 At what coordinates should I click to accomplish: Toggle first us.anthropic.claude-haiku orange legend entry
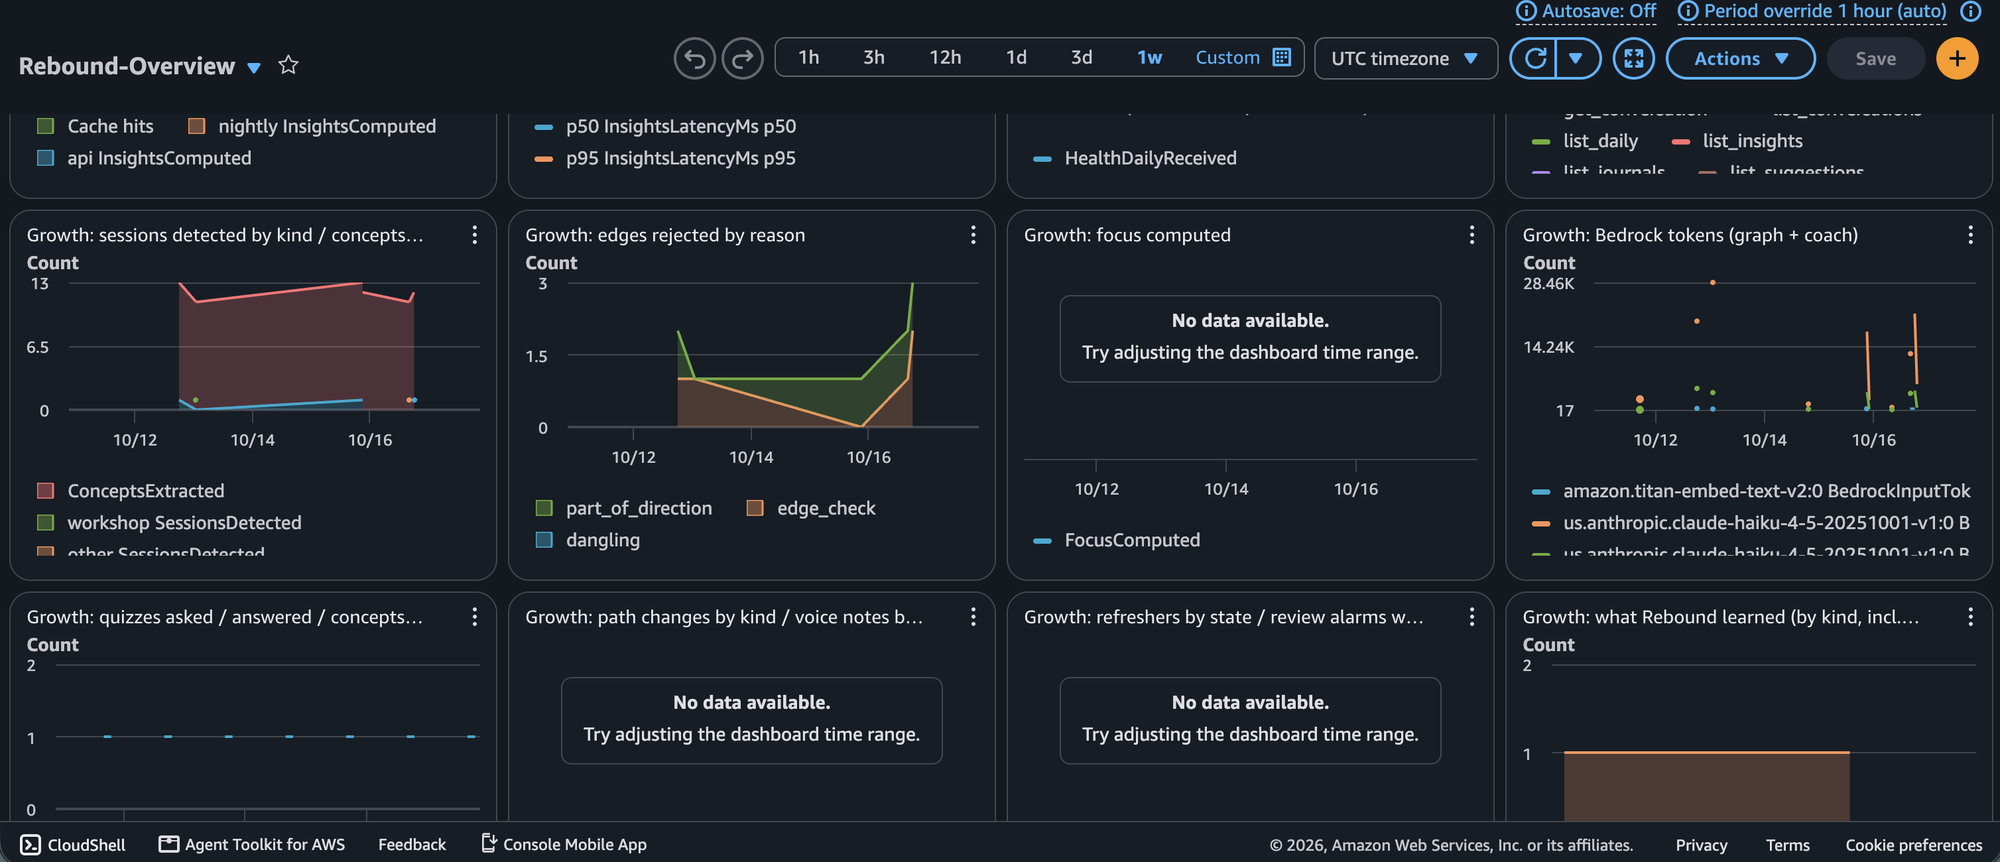[x=1751, y=523]
